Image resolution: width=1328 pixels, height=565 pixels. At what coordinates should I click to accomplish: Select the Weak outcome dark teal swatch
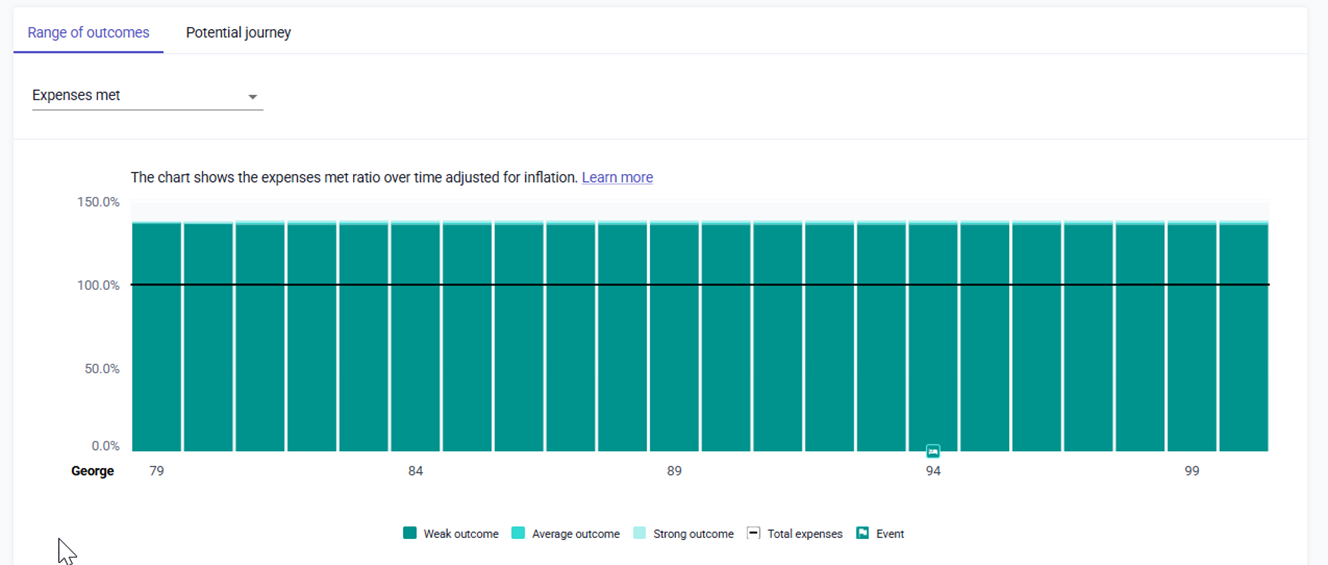(x=409, y=534)
